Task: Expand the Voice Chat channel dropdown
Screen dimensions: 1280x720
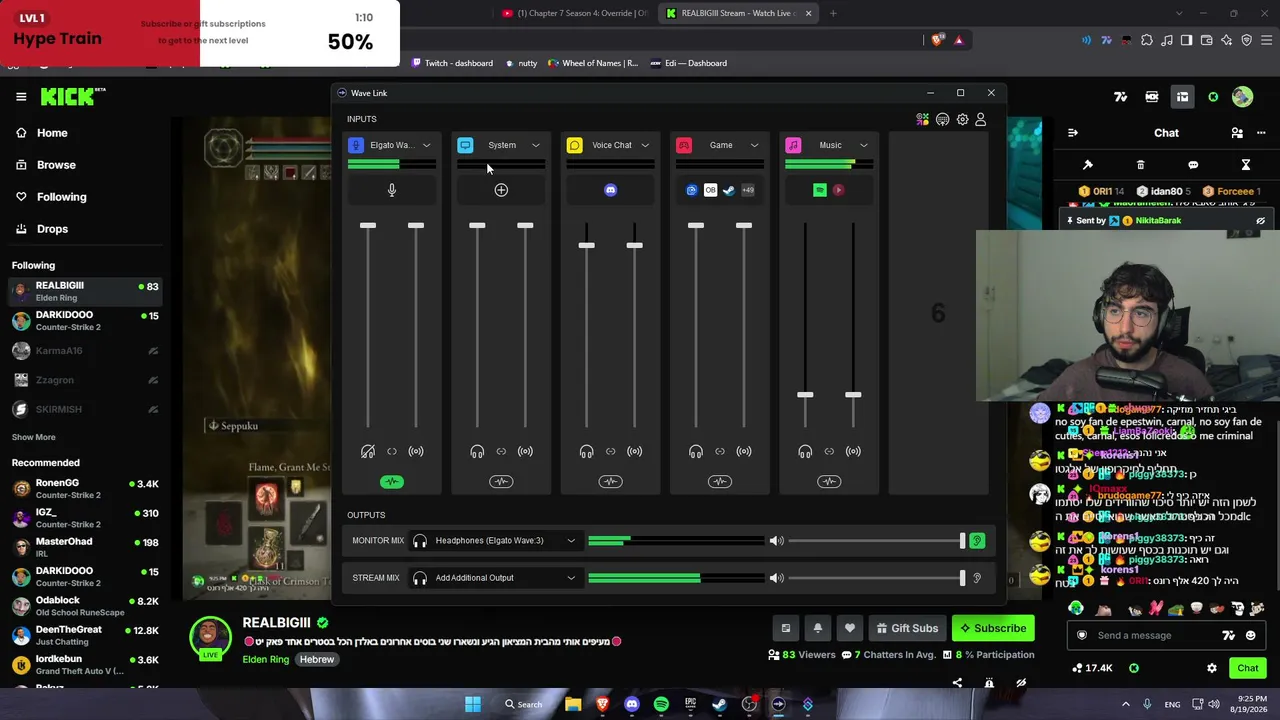Action: point(645,146)
